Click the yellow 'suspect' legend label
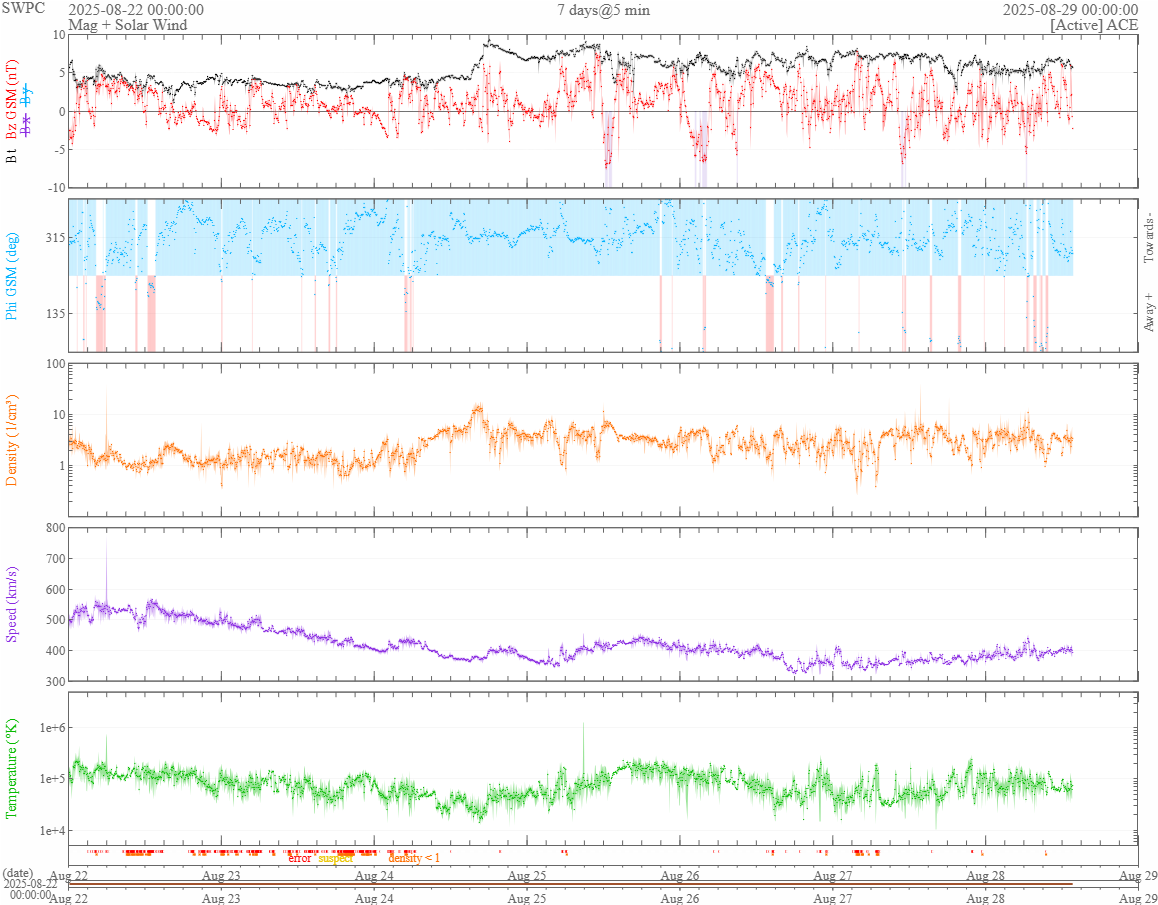 [336, 858]
